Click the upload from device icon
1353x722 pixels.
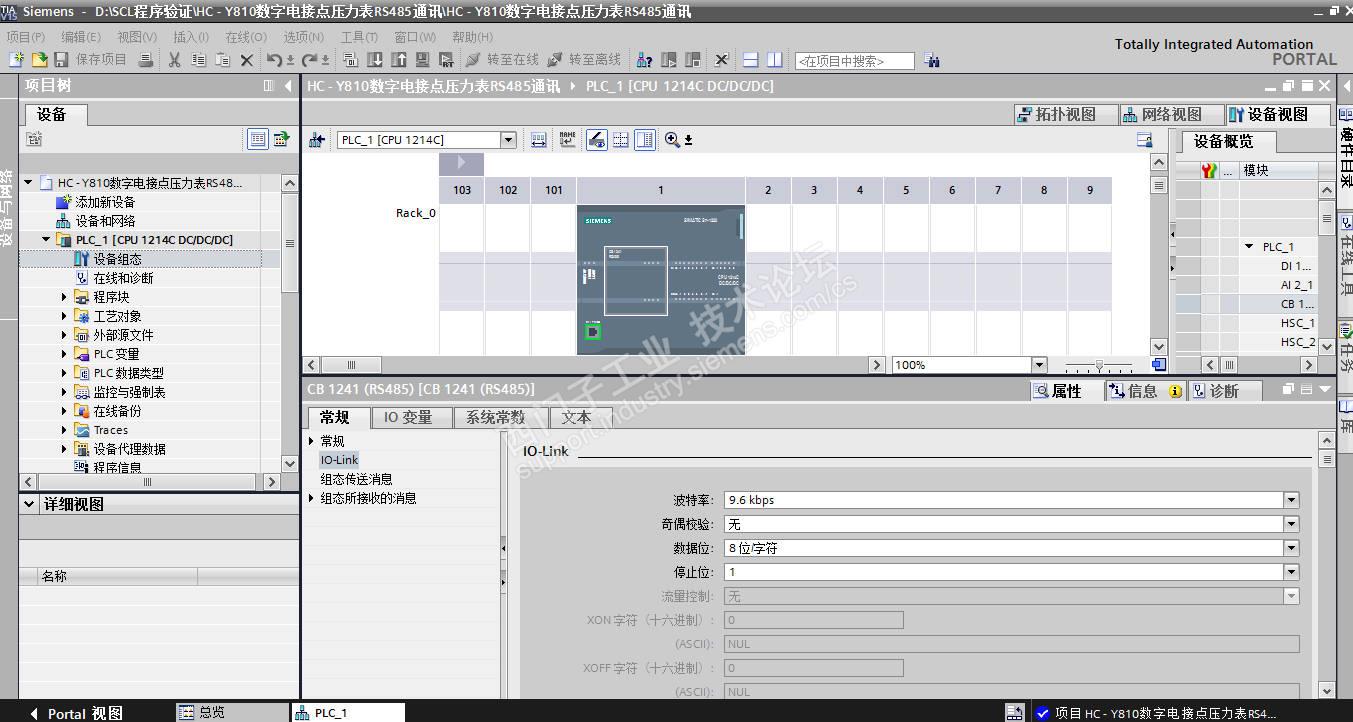[398, 60]
